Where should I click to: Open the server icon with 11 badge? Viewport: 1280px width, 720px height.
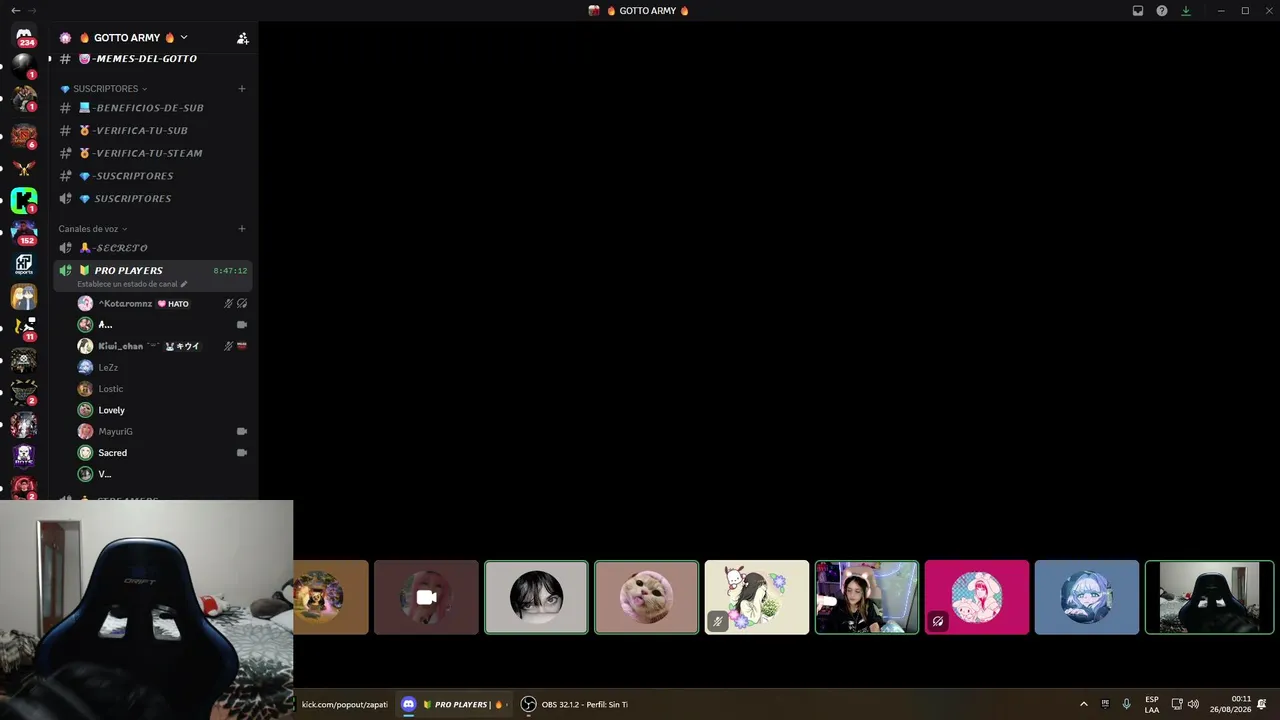pos(24,327)
